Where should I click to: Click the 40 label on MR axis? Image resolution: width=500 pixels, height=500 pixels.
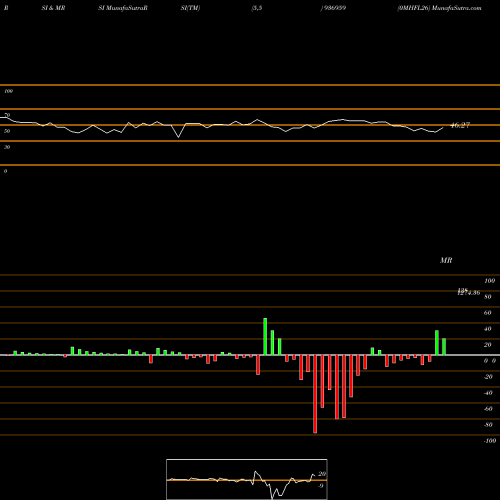point(488,329)
